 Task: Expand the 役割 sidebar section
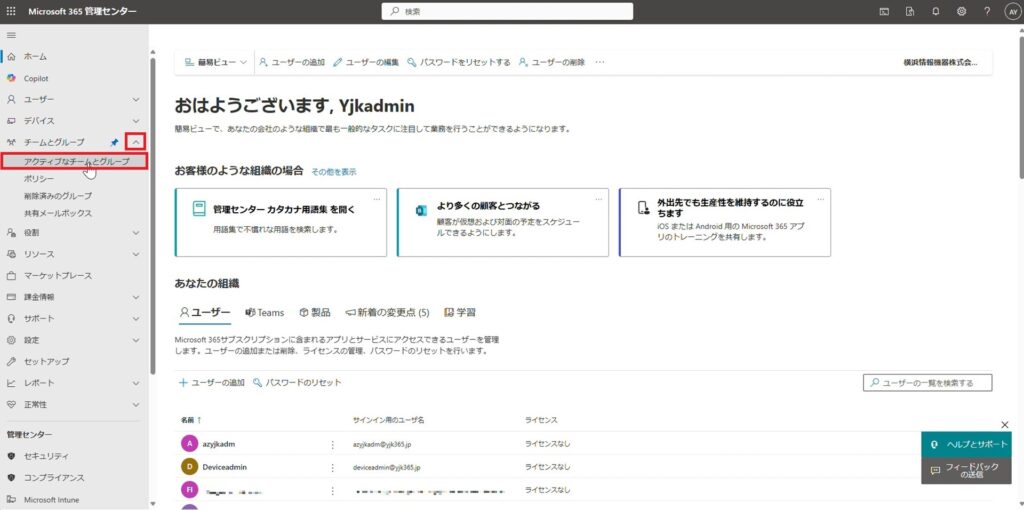(x=136, y=232)
